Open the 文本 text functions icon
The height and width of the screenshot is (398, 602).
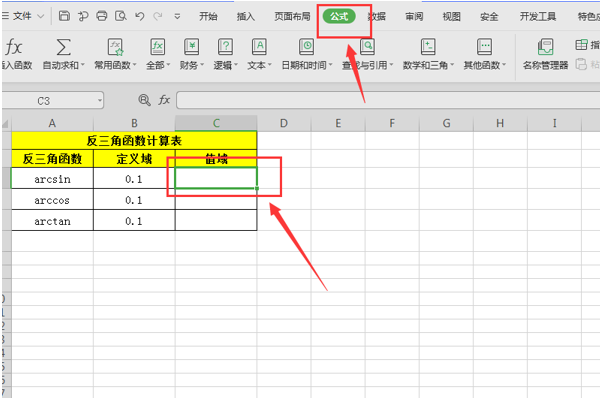coord(259,47)
